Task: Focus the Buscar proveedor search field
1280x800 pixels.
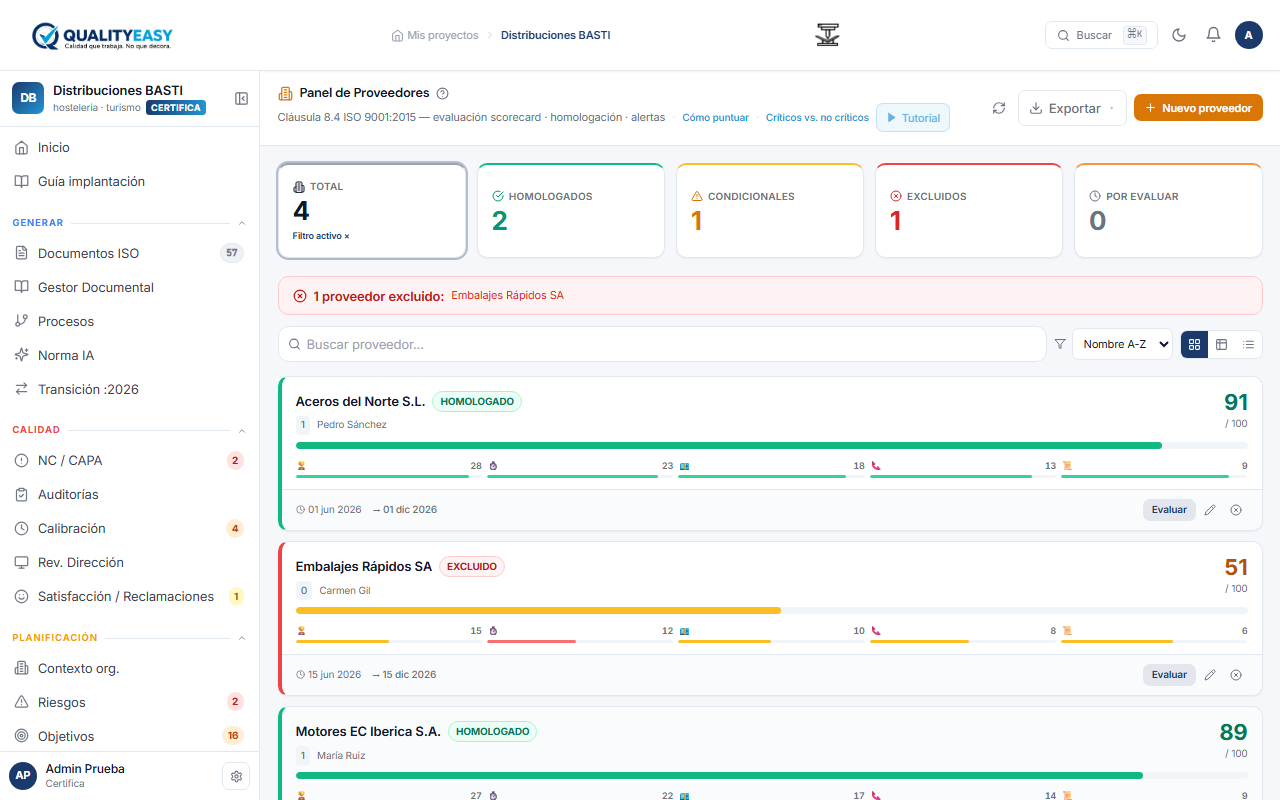Action: (x=662, y=344)
